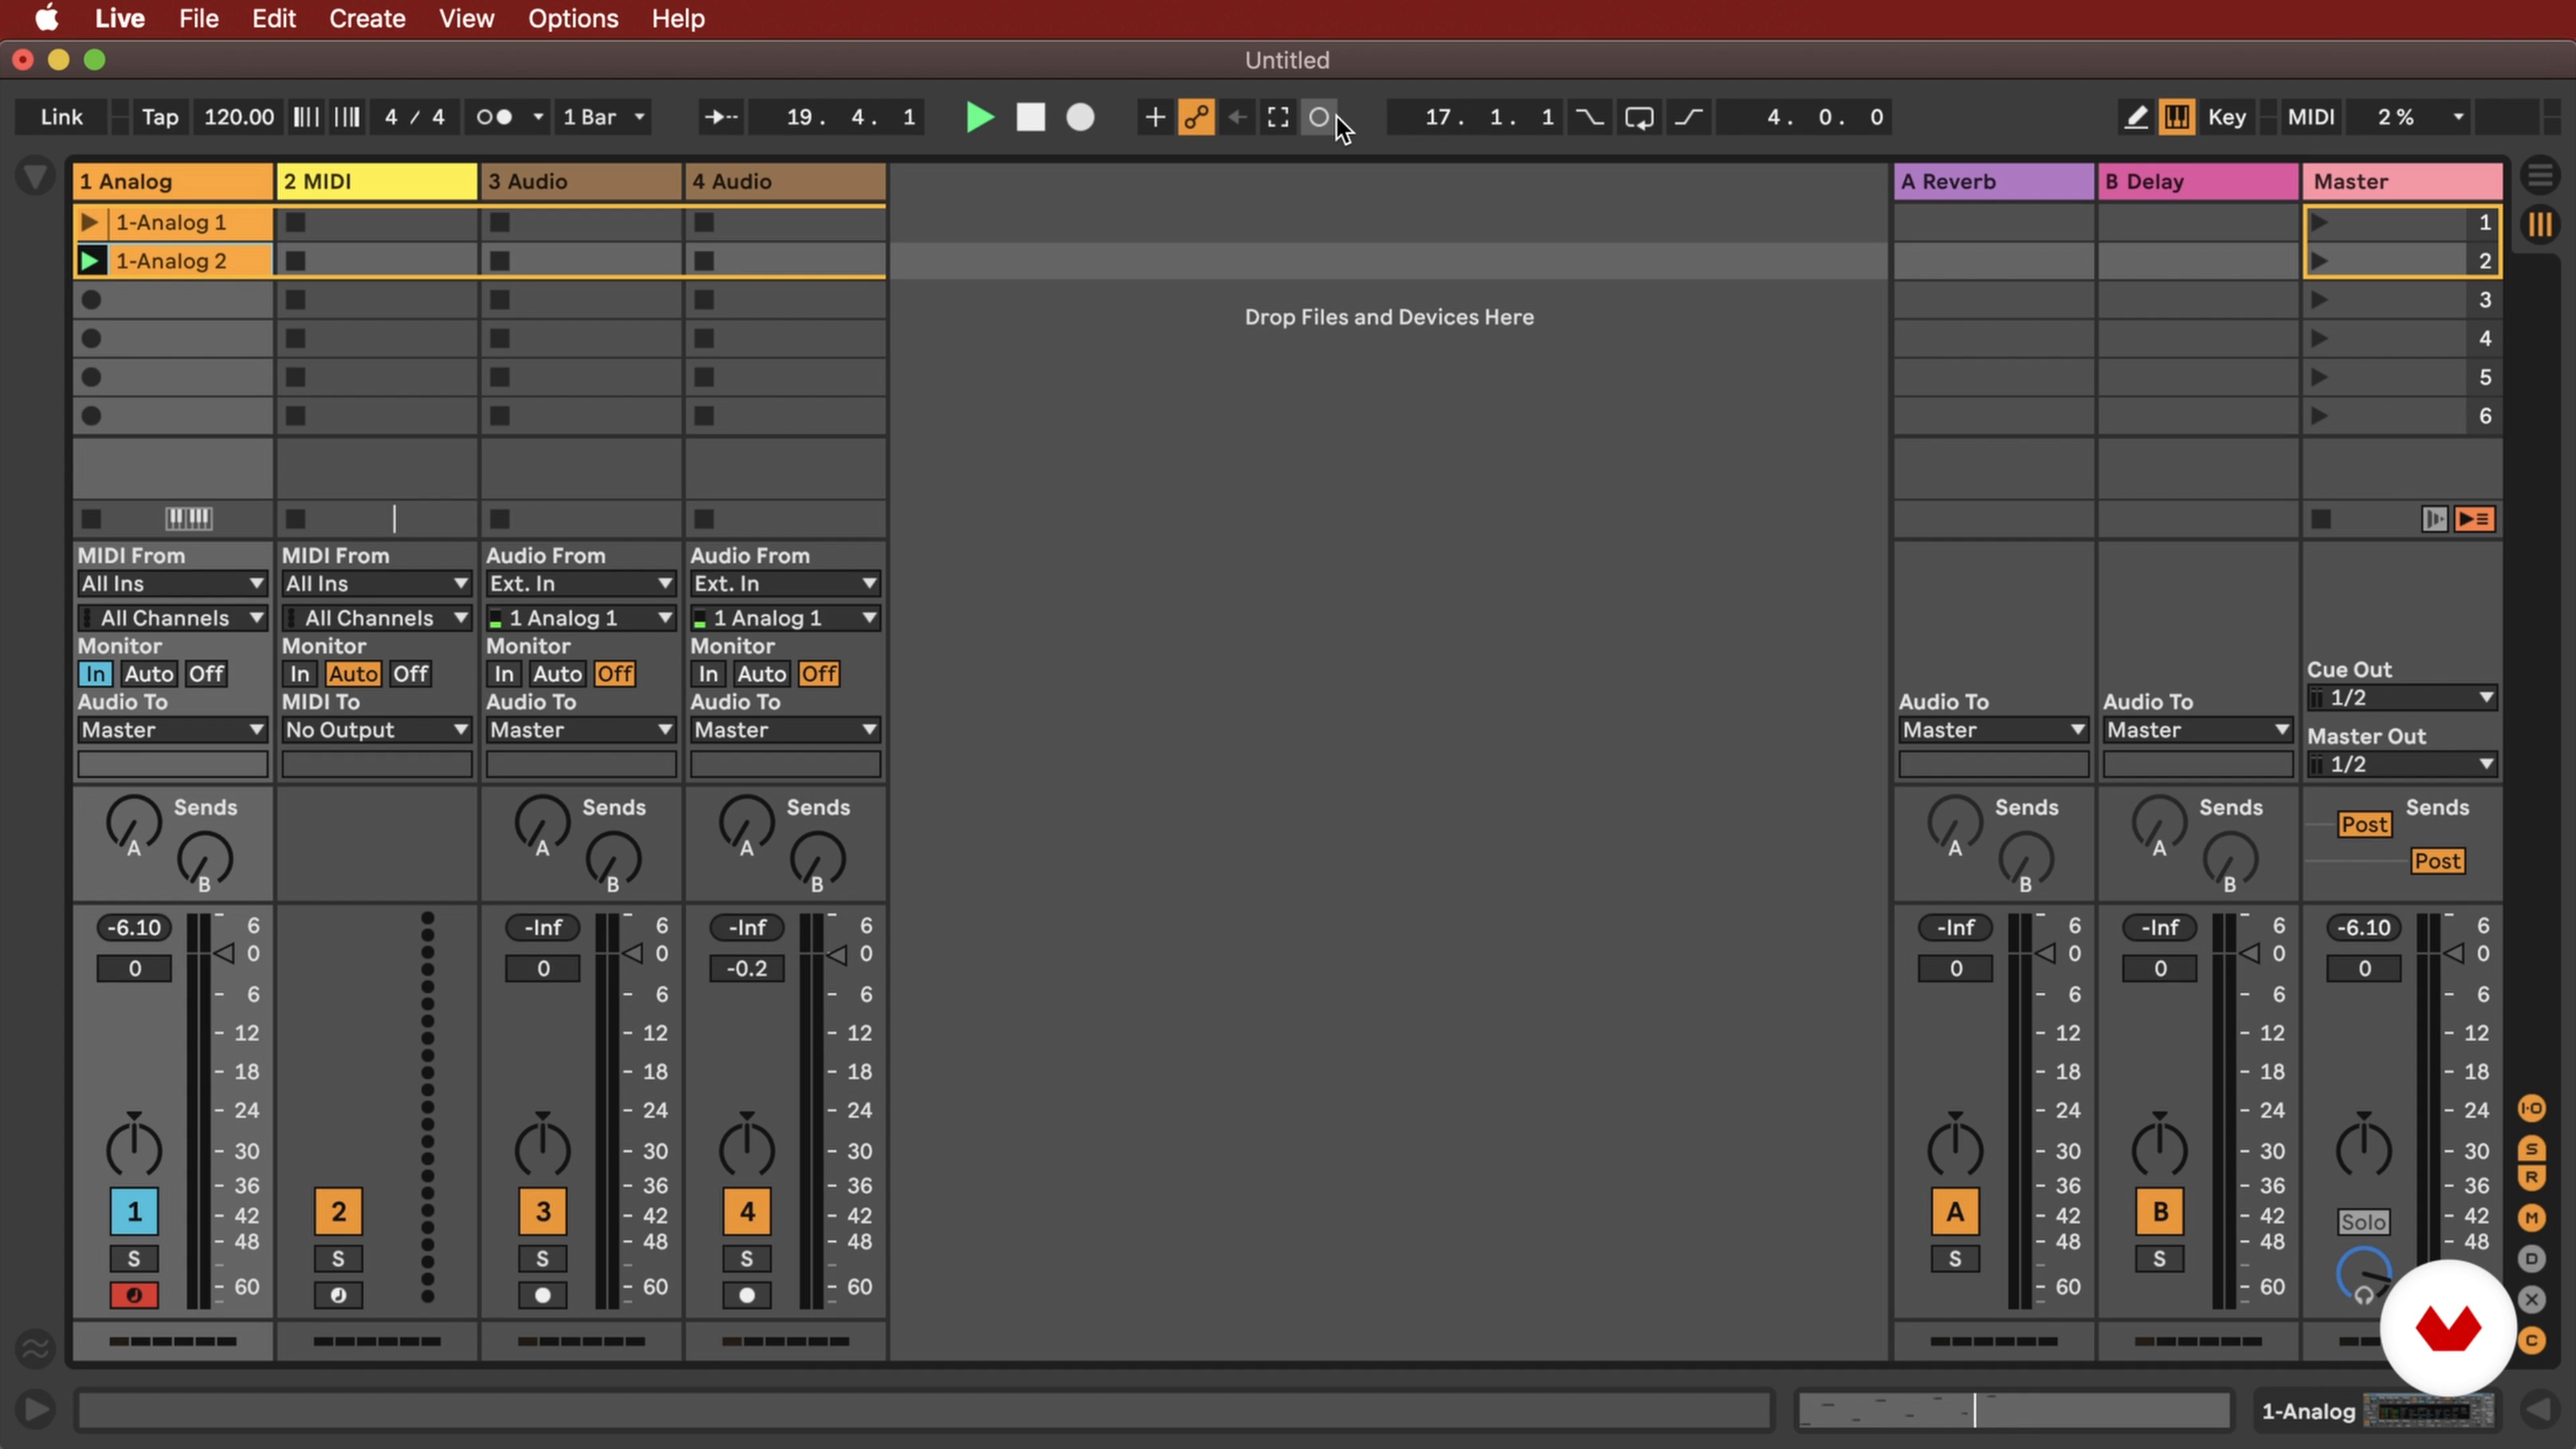Click the Session Record circle icon

1319,117
